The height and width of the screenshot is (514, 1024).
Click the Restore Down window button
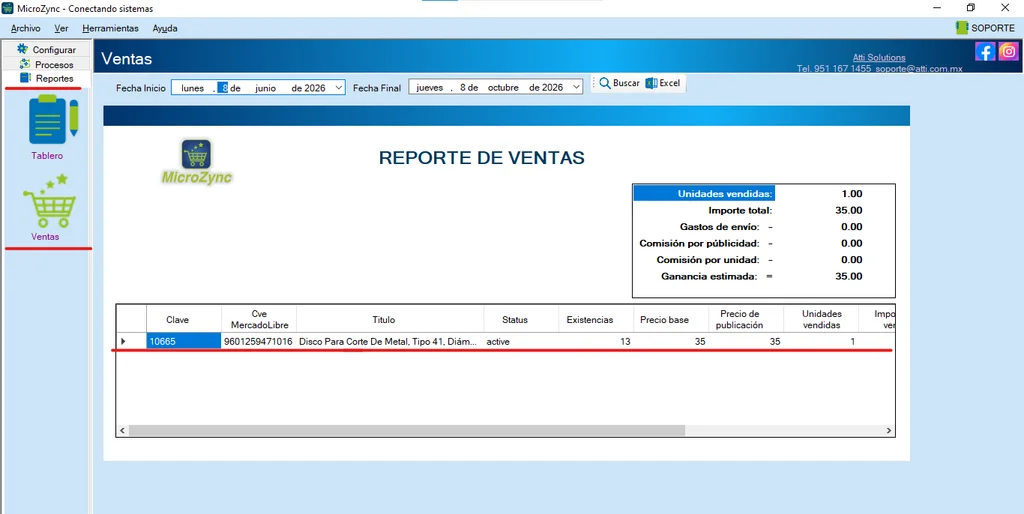pyautogui.click(x=970, y=8)
